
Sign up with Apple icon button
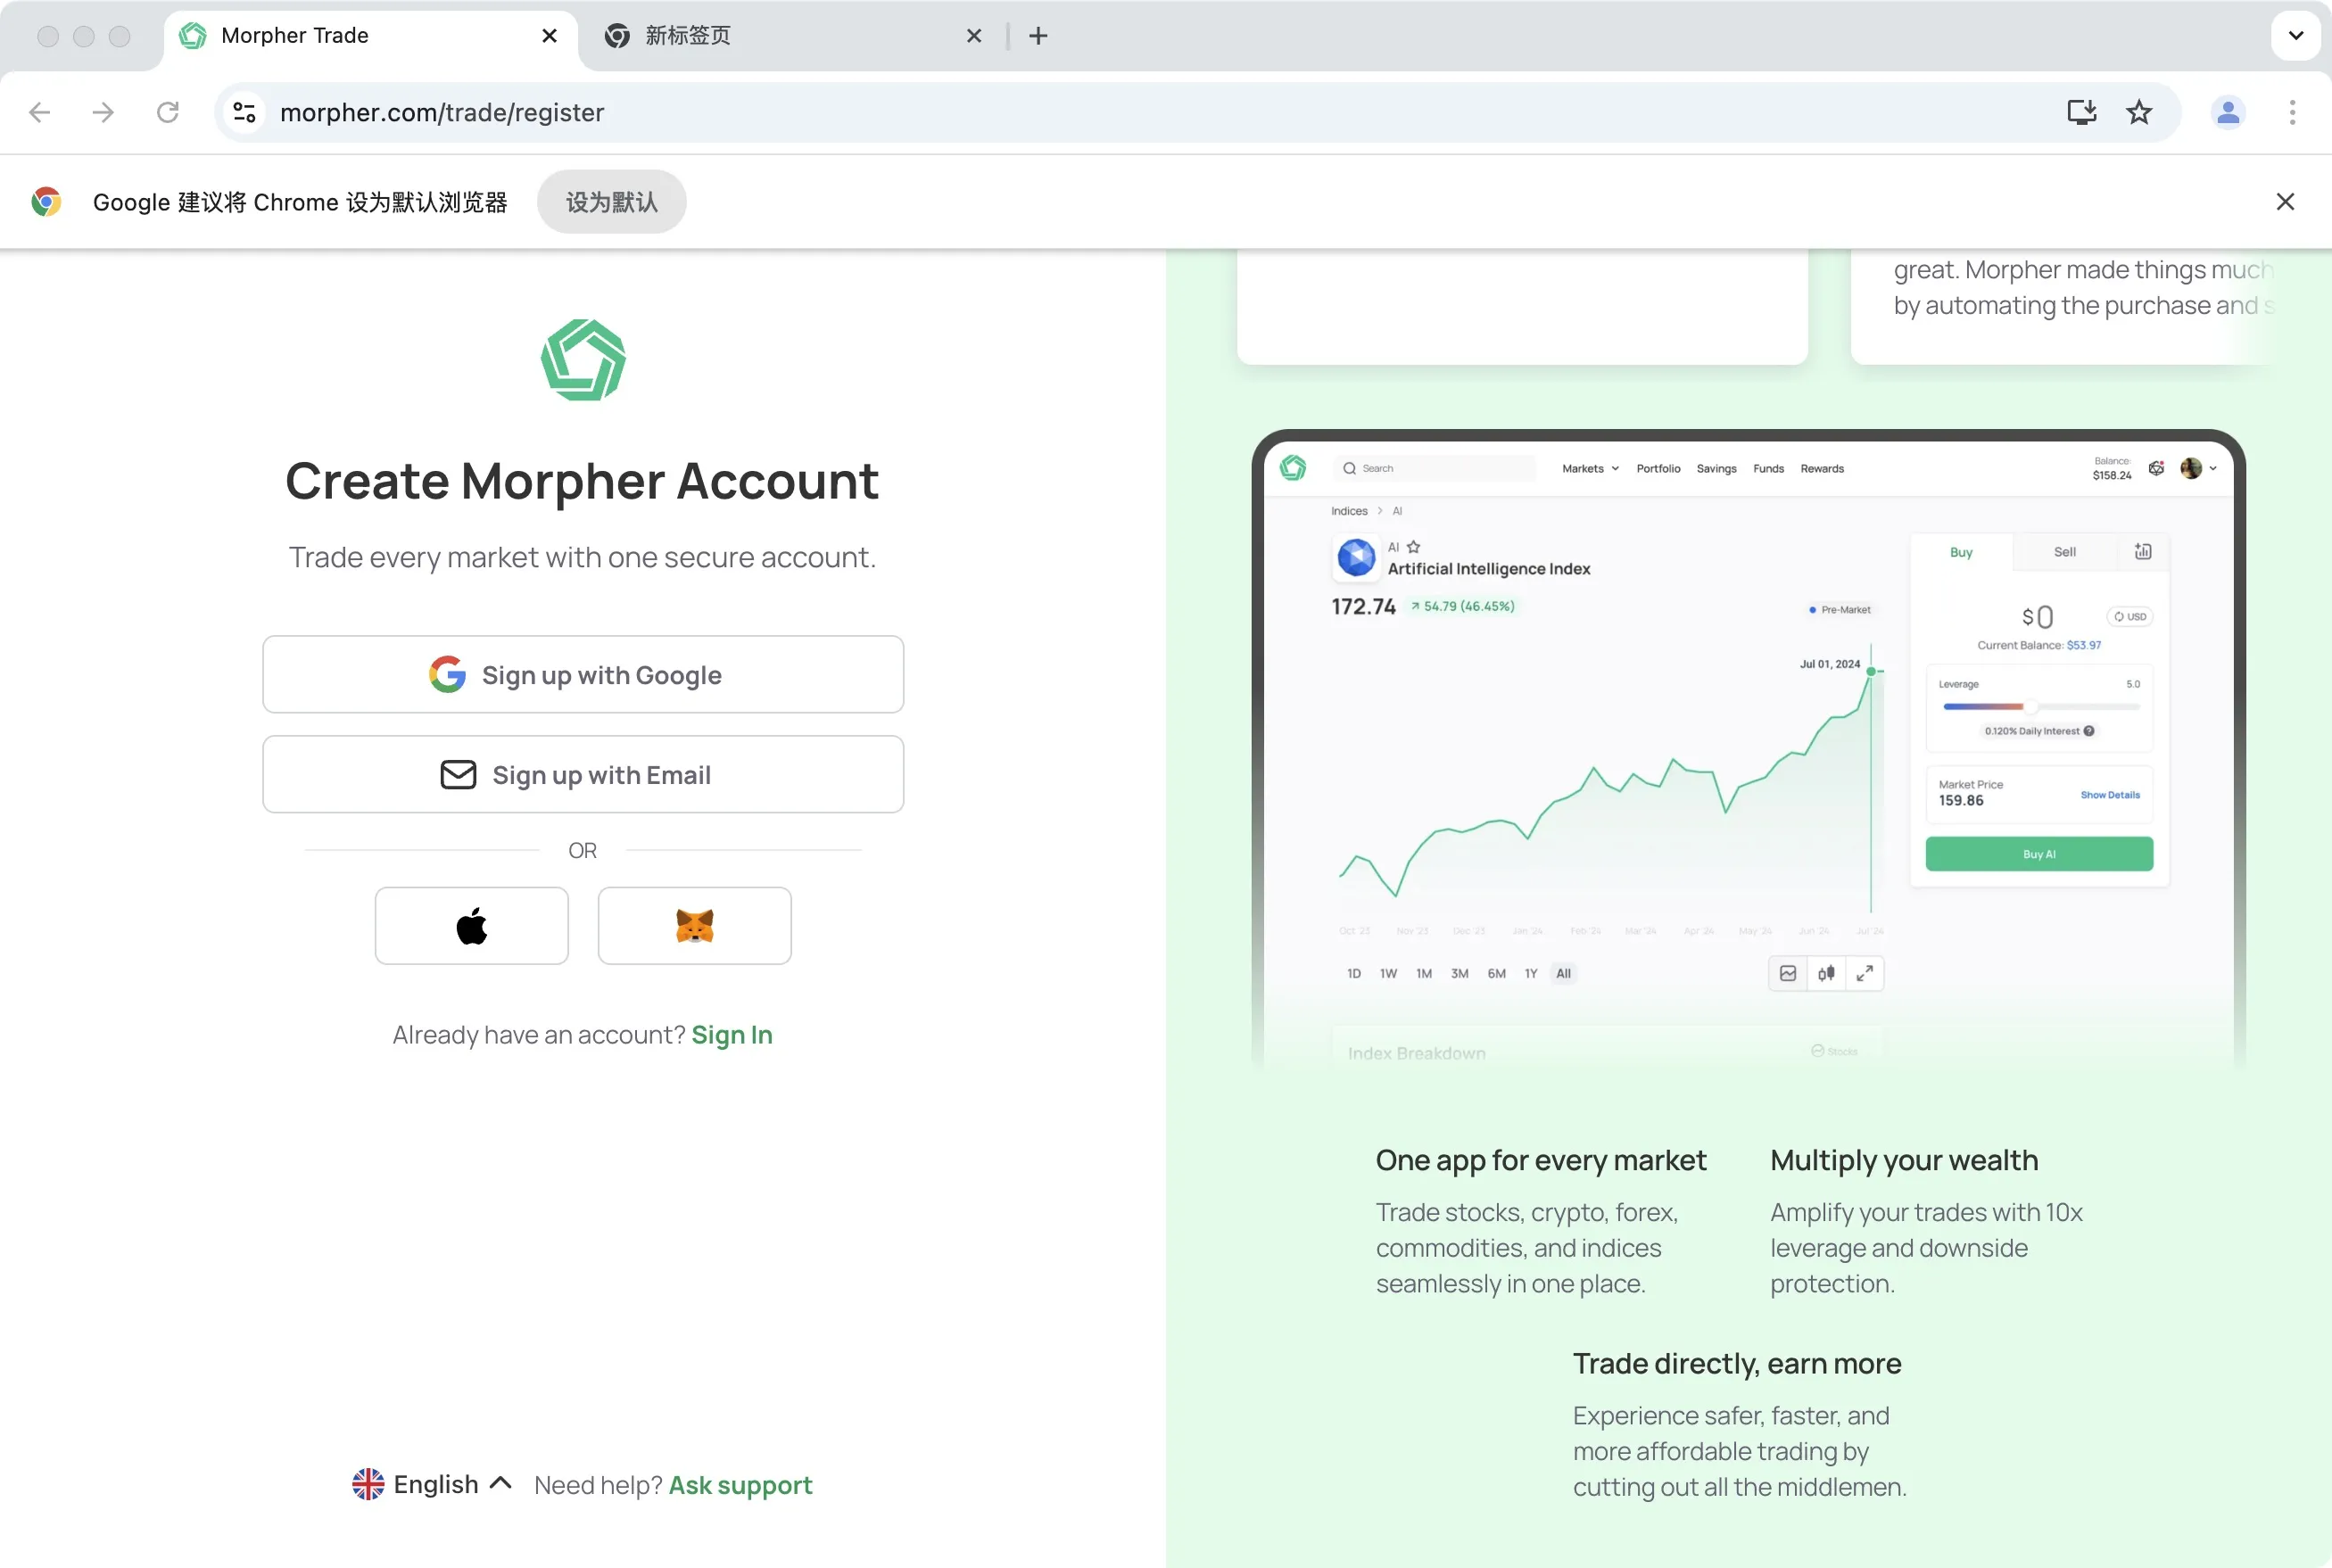472,926
